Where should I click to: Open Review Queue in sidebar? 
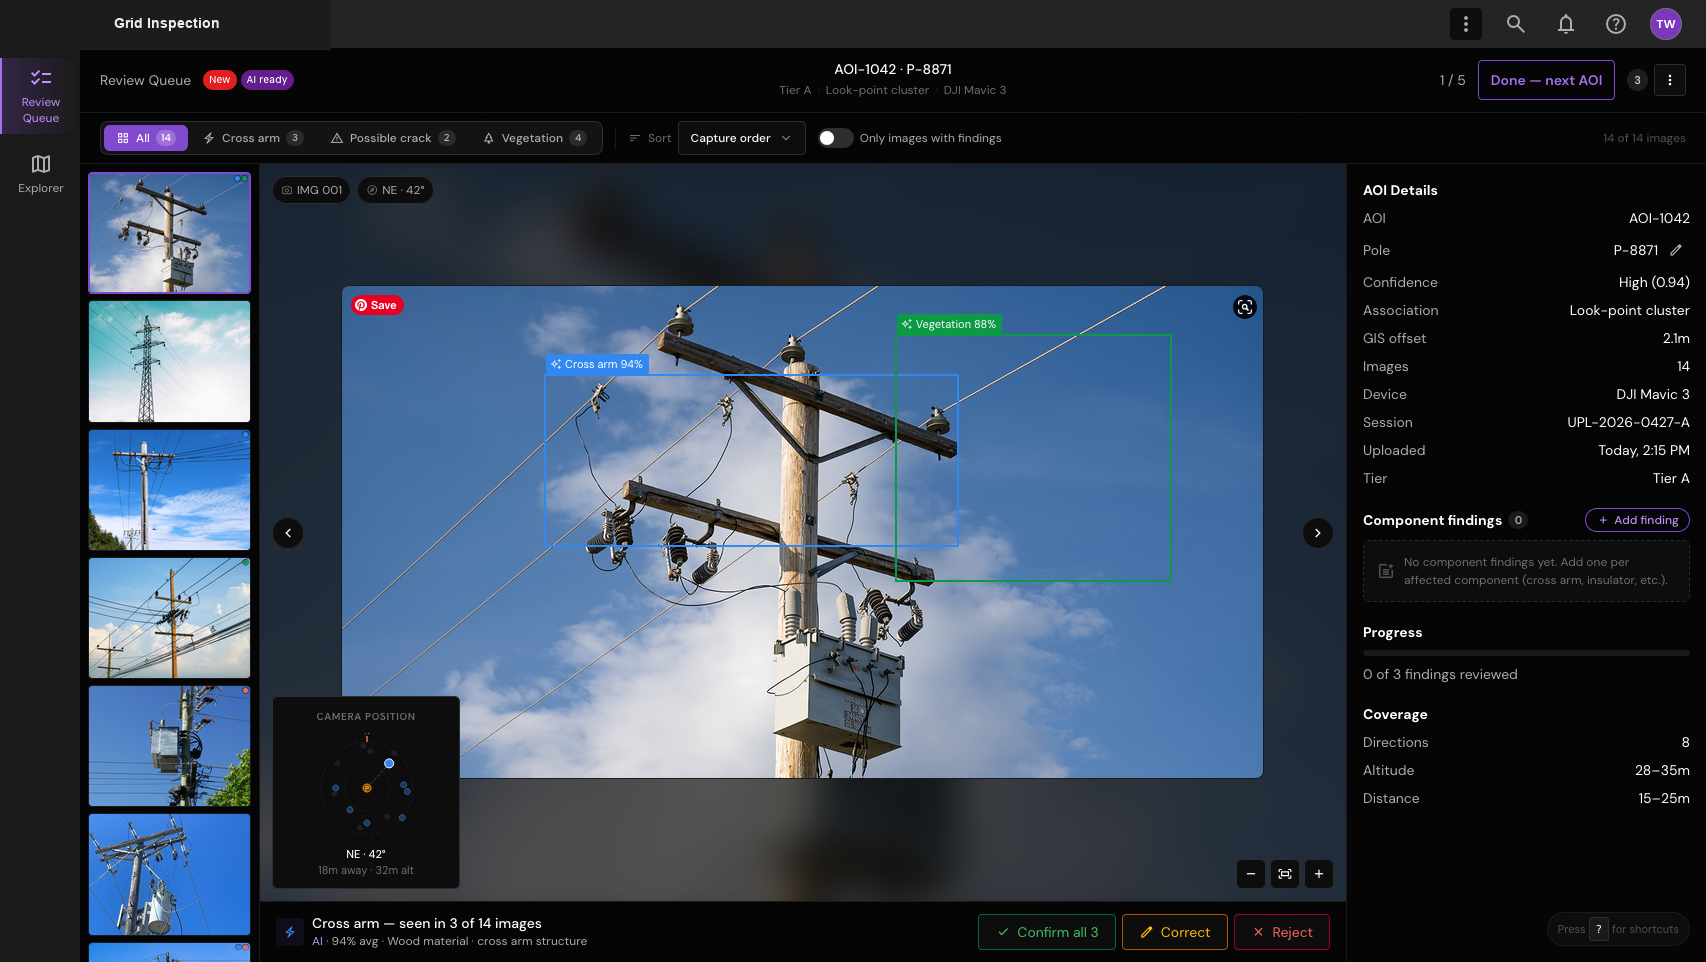(40, 96)
